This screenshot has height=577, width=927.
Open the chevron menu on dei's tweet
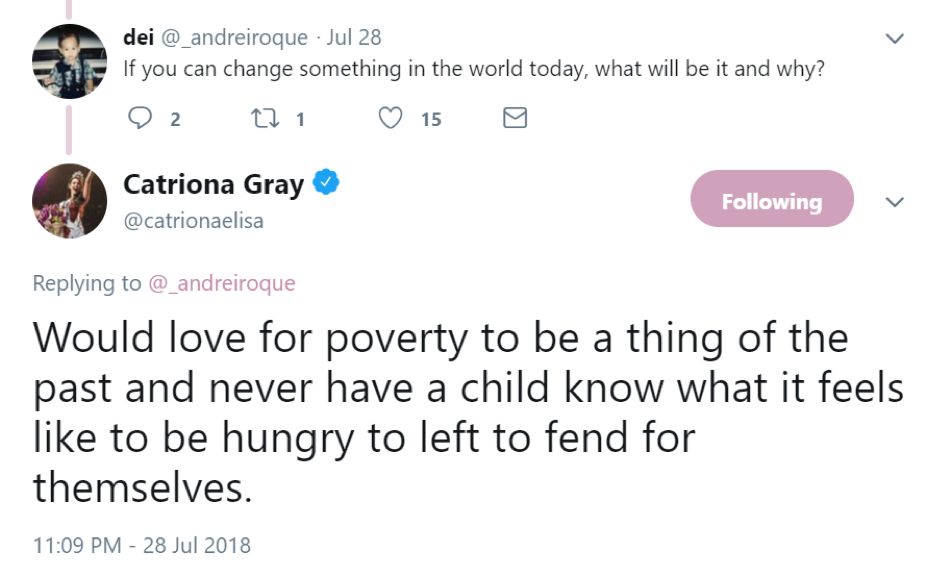coord(895,39)
